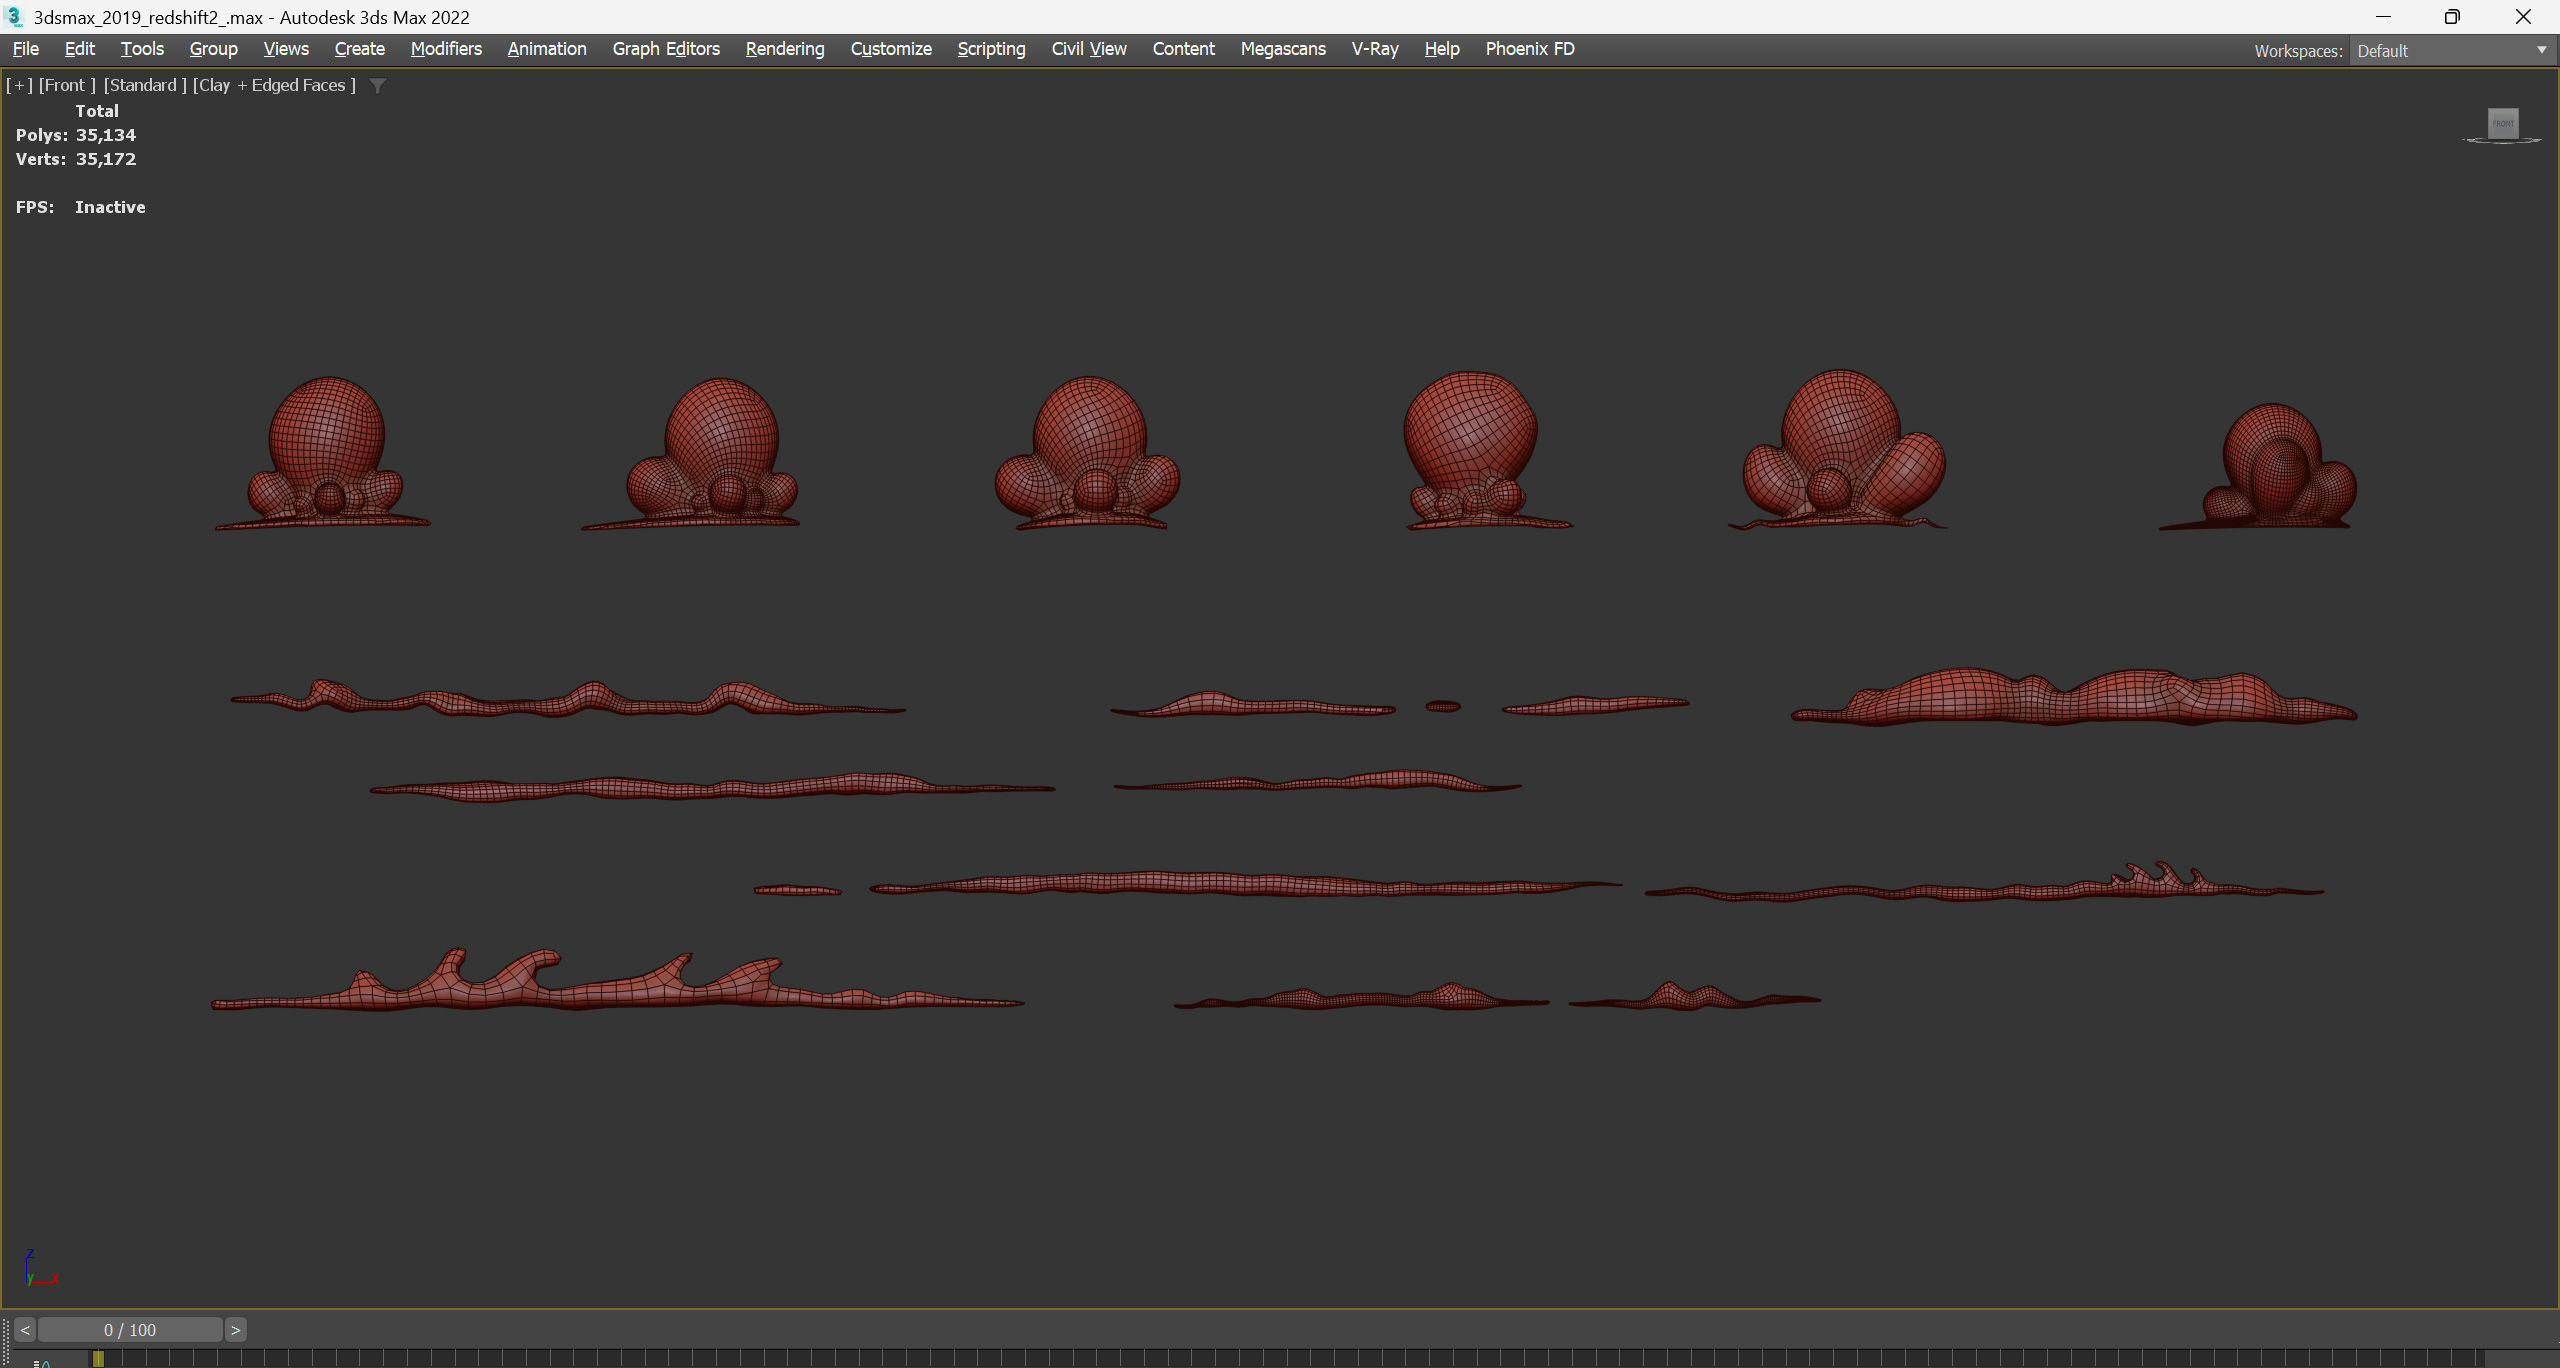Open the [Front] point-of-view viewport menu
2560x1368 pixels.
pyautogui.click(x=67, y=86)
